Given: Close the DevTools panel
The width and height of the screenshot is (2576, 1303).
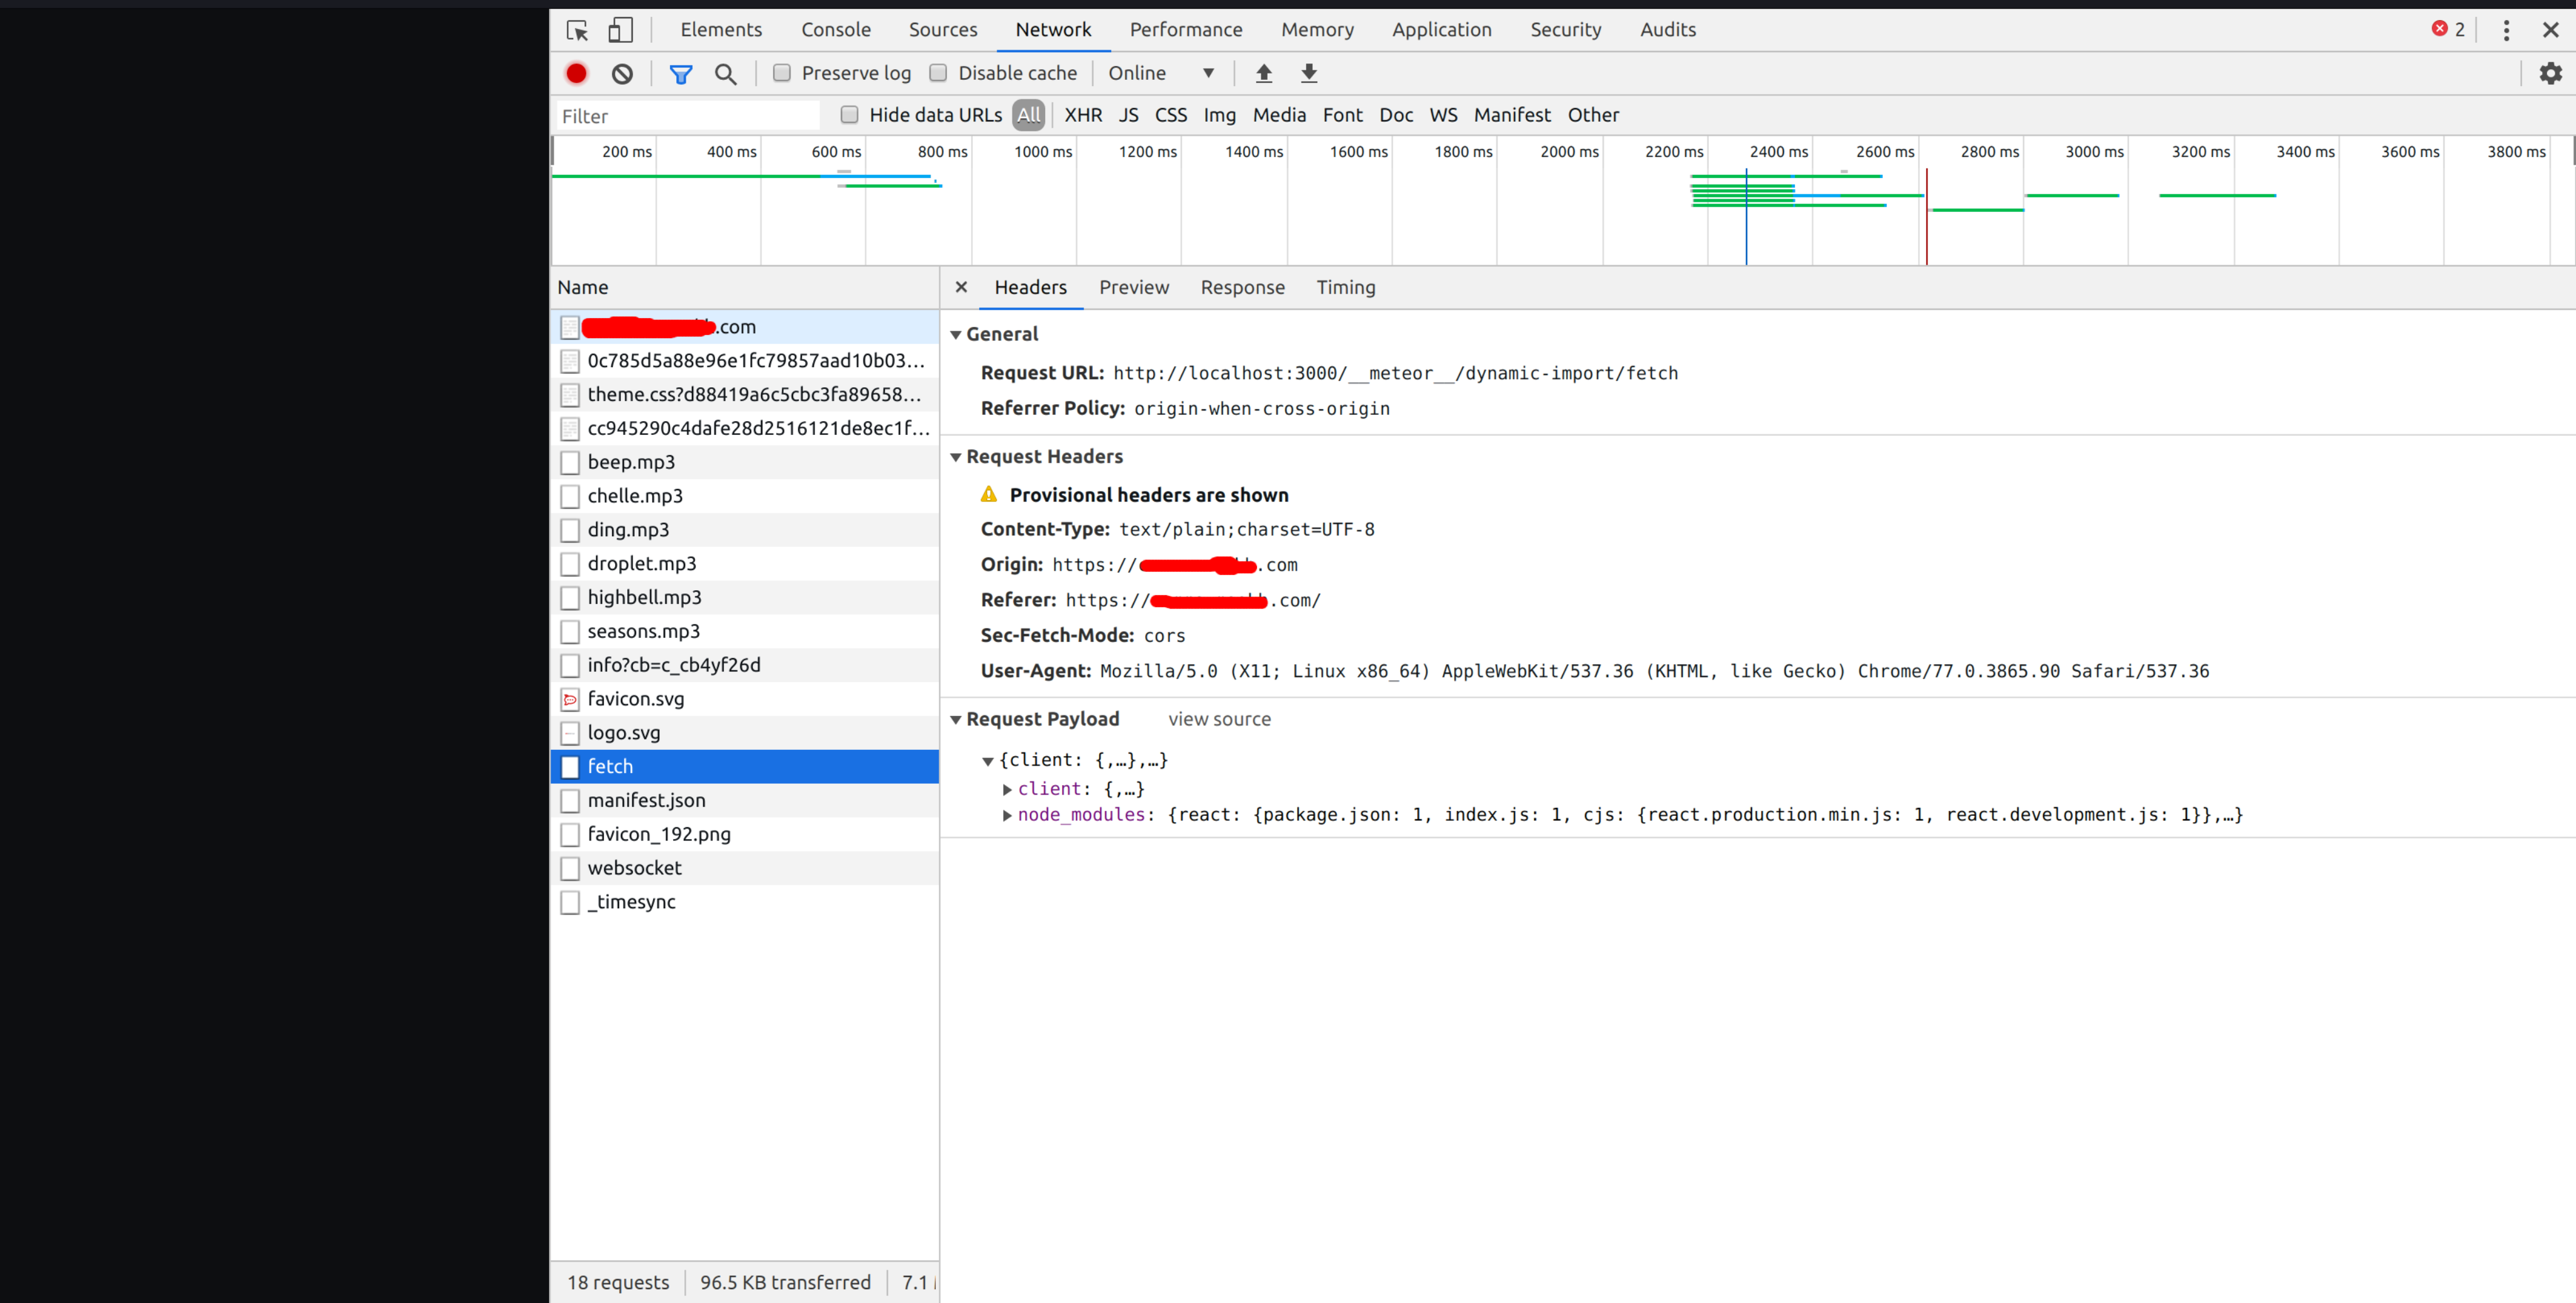Looking at the screenshot, I should click(2551, 30).
